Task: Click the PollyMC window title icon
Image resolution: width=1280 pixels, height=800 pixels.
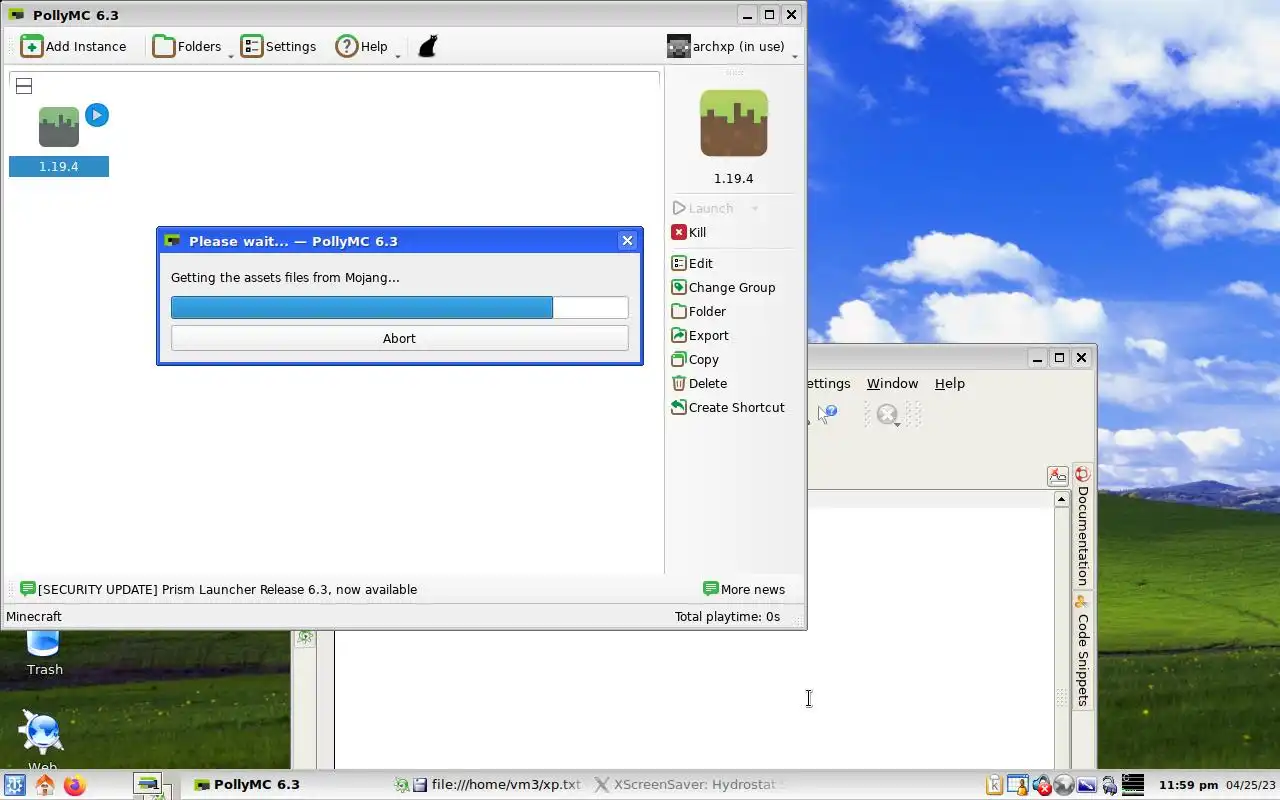Action: point(16,15)
